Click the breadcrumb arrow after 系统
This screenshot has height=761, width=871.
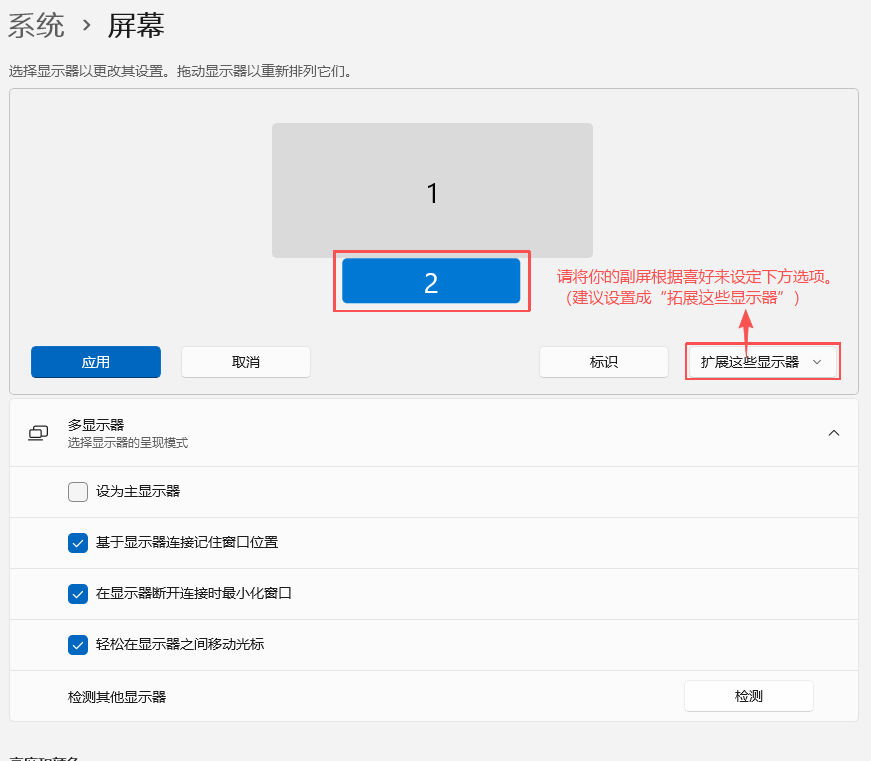pos(87,26)
